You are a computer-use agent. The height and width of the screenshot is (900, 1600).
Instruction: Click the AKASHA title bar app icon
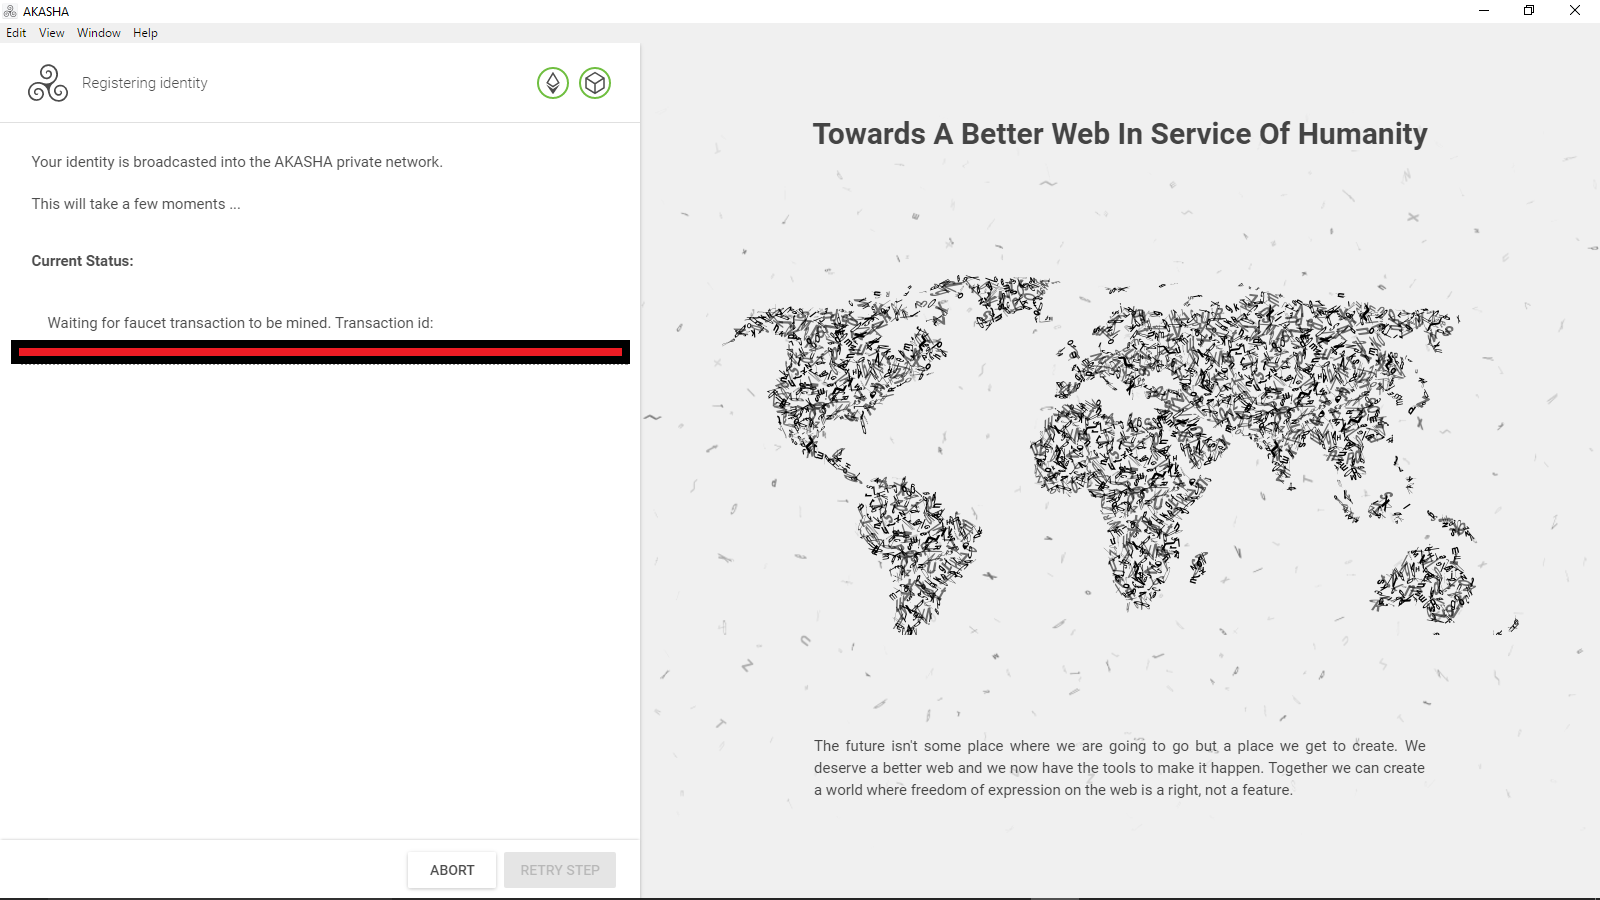click(x=10, y=11)
